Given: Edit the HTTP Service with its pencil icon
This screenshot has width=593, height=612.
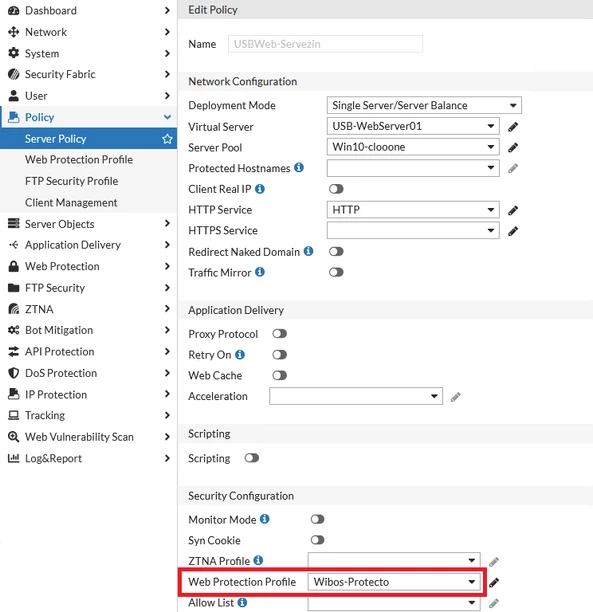Looking at the screenshot, I should tap(513, 211).
